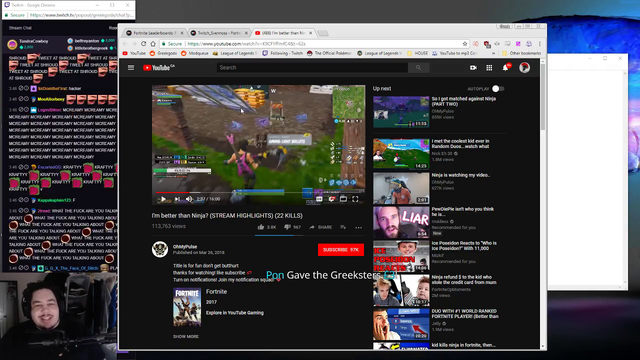
Task: Show hidden bookmarks with the overflow chevron
Action: 493,53
